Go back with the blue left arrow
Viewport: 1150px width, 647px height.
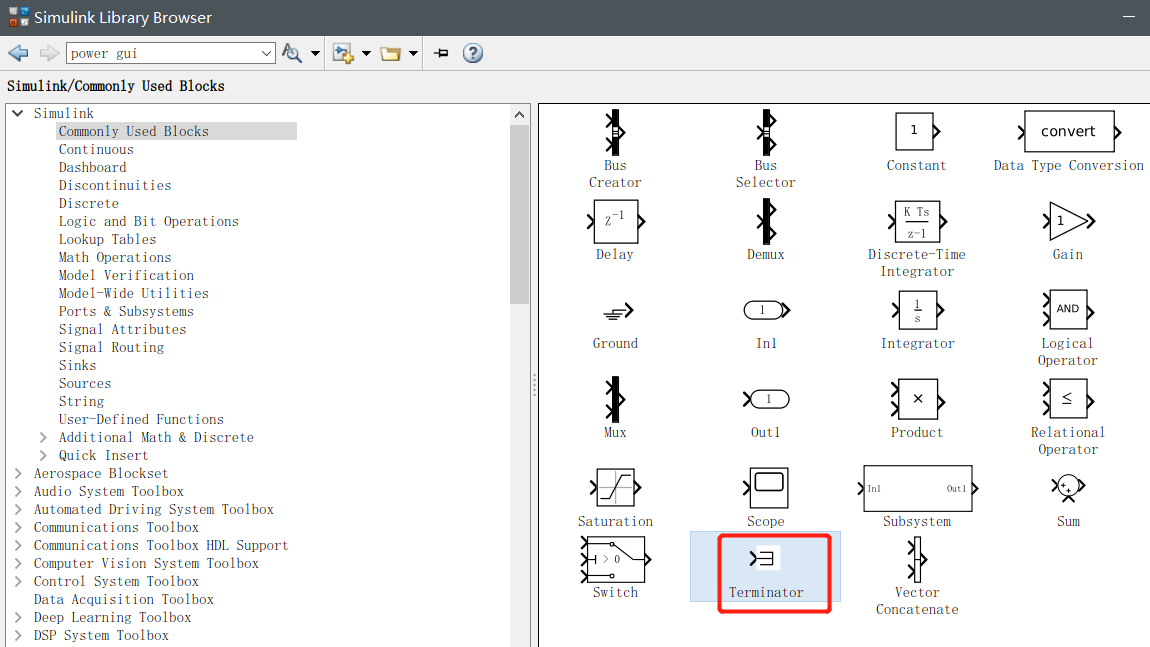pos(18,53)
